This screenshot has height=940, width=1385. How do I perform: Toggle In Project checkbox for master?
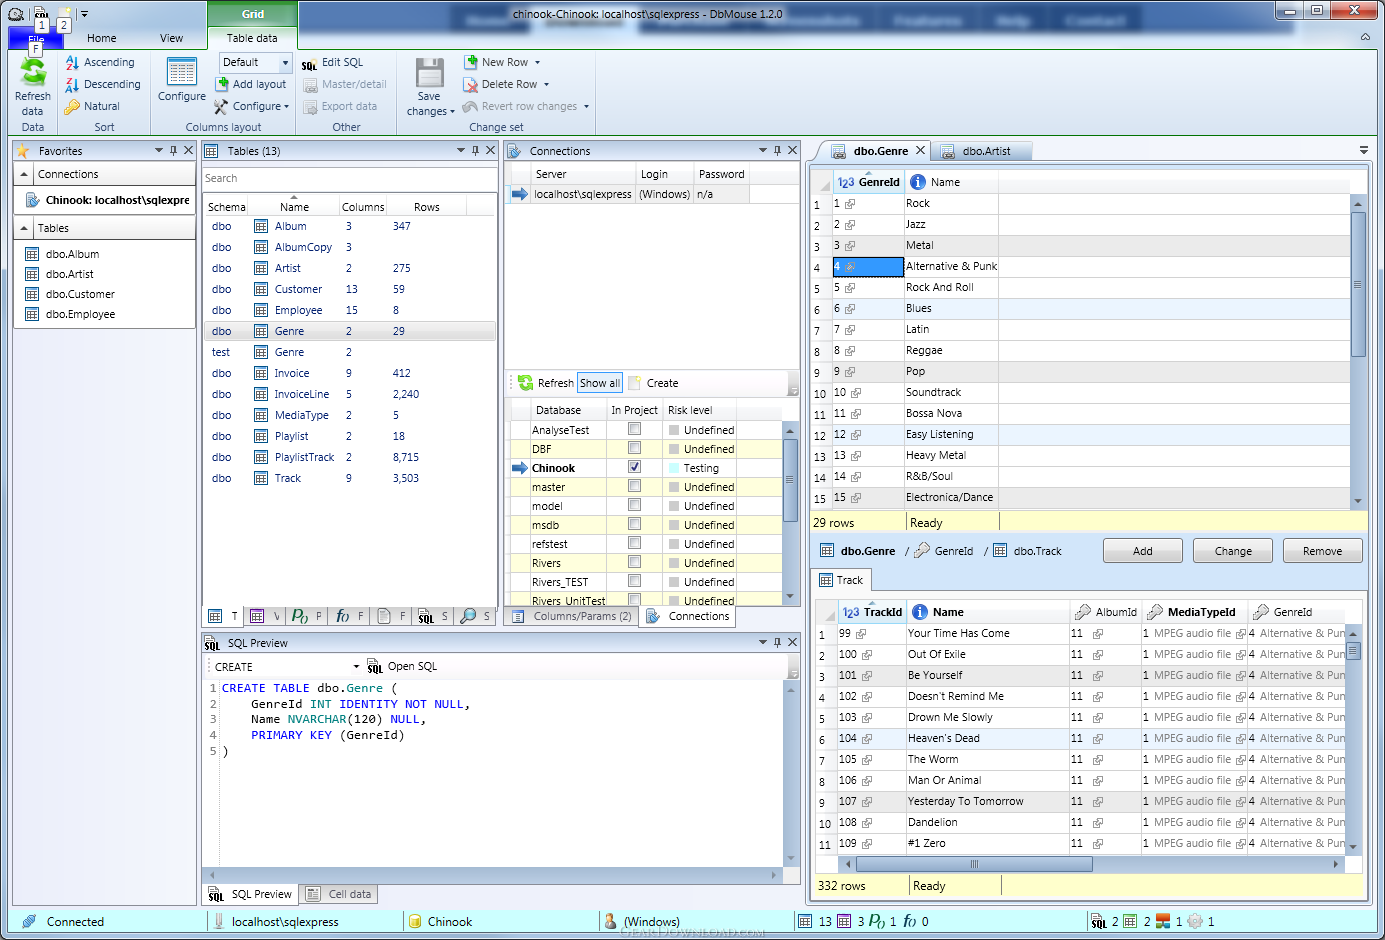[634, 486]
